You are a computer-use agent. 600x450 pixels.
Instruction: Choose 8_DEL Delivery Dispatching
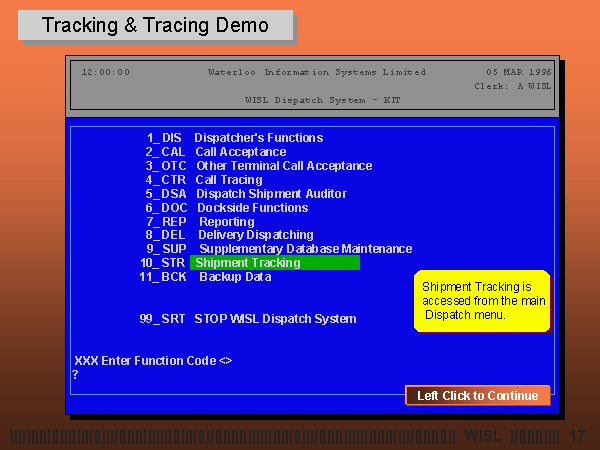click(x=229, y=235)
